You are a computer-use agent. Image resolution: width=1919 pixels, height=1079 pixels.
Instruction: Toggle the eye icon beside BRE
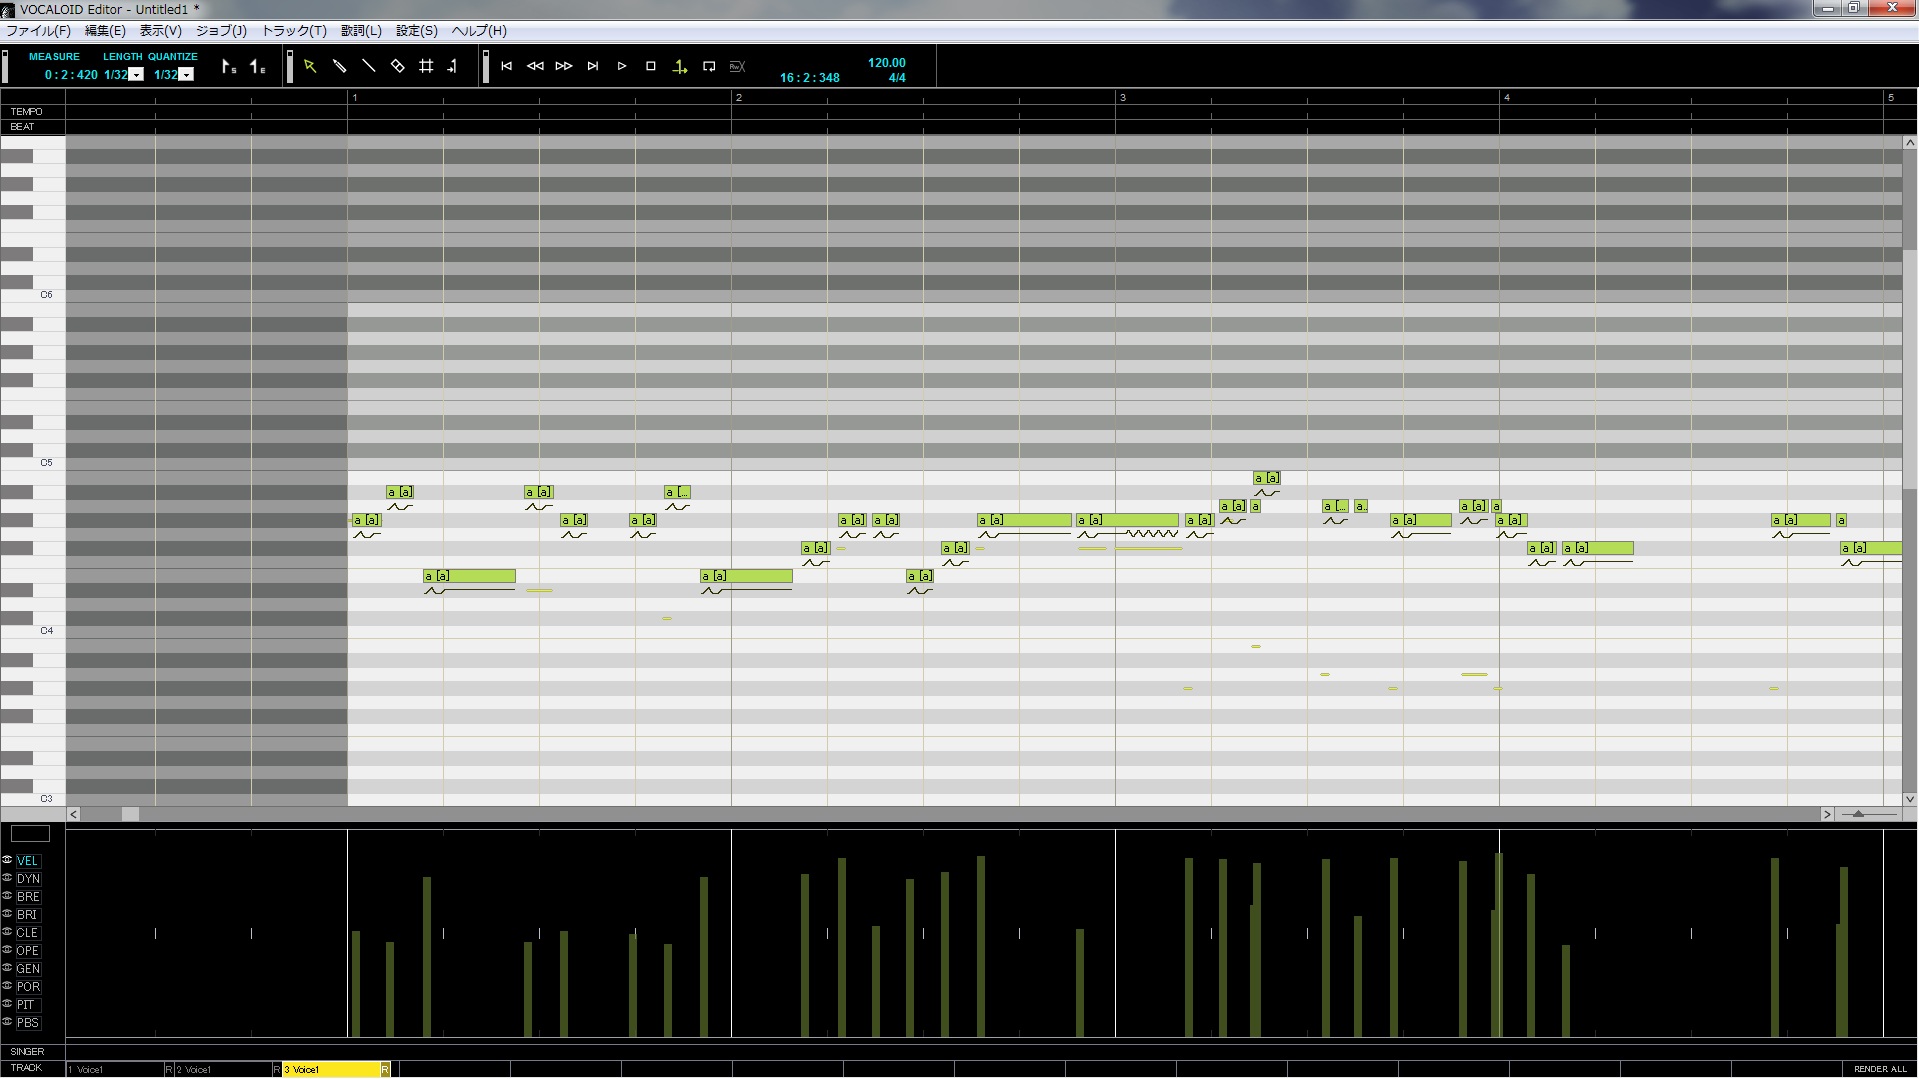click(7, 896)
